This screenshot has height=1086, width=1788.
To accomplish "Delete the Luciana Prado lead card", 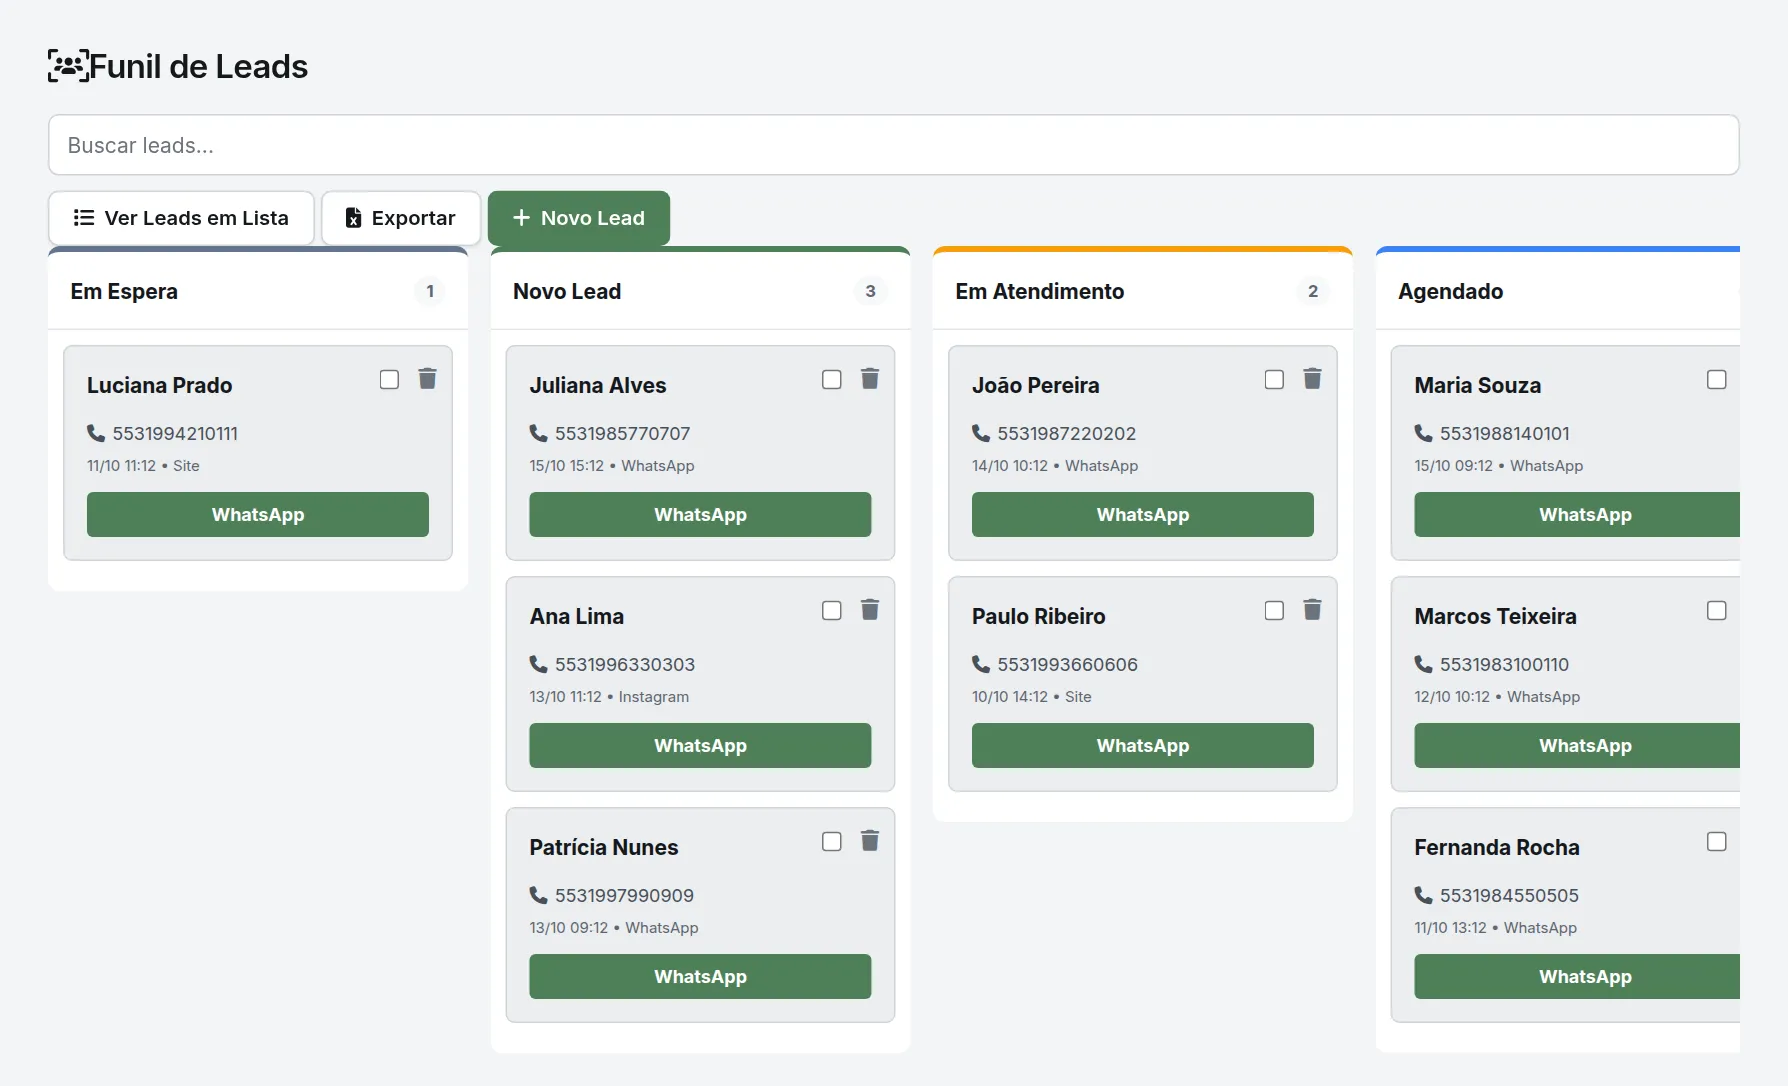I will pyautogui.click(x=427, y=379).
